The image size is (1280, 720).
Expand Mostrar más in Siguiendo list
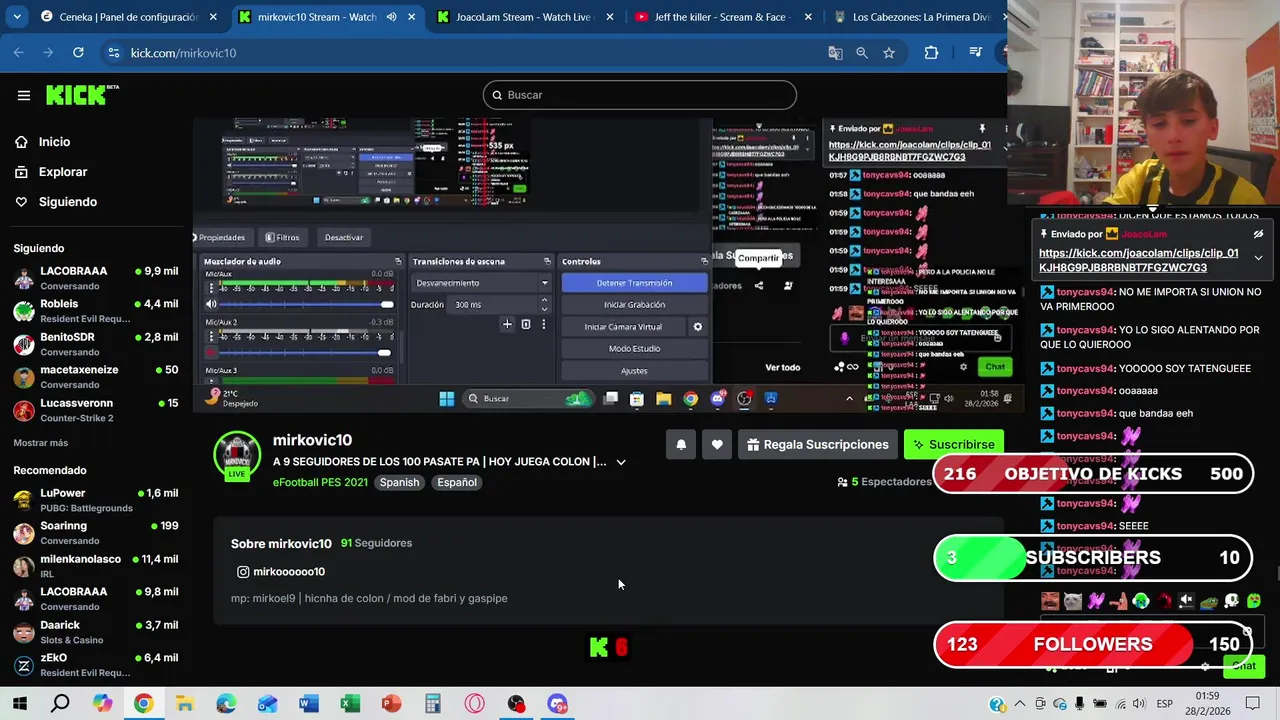[41, 443]
